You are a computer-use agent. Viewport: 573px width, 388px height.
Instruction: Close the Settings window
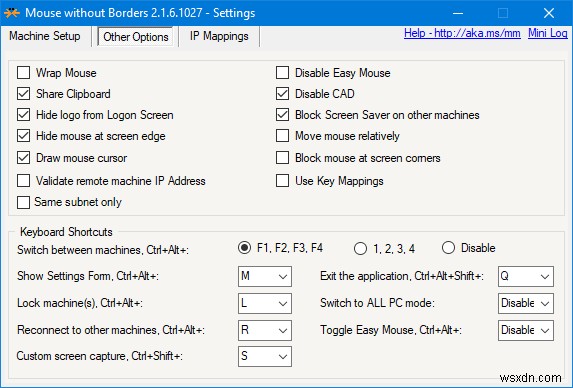click(x=549, y=13)
